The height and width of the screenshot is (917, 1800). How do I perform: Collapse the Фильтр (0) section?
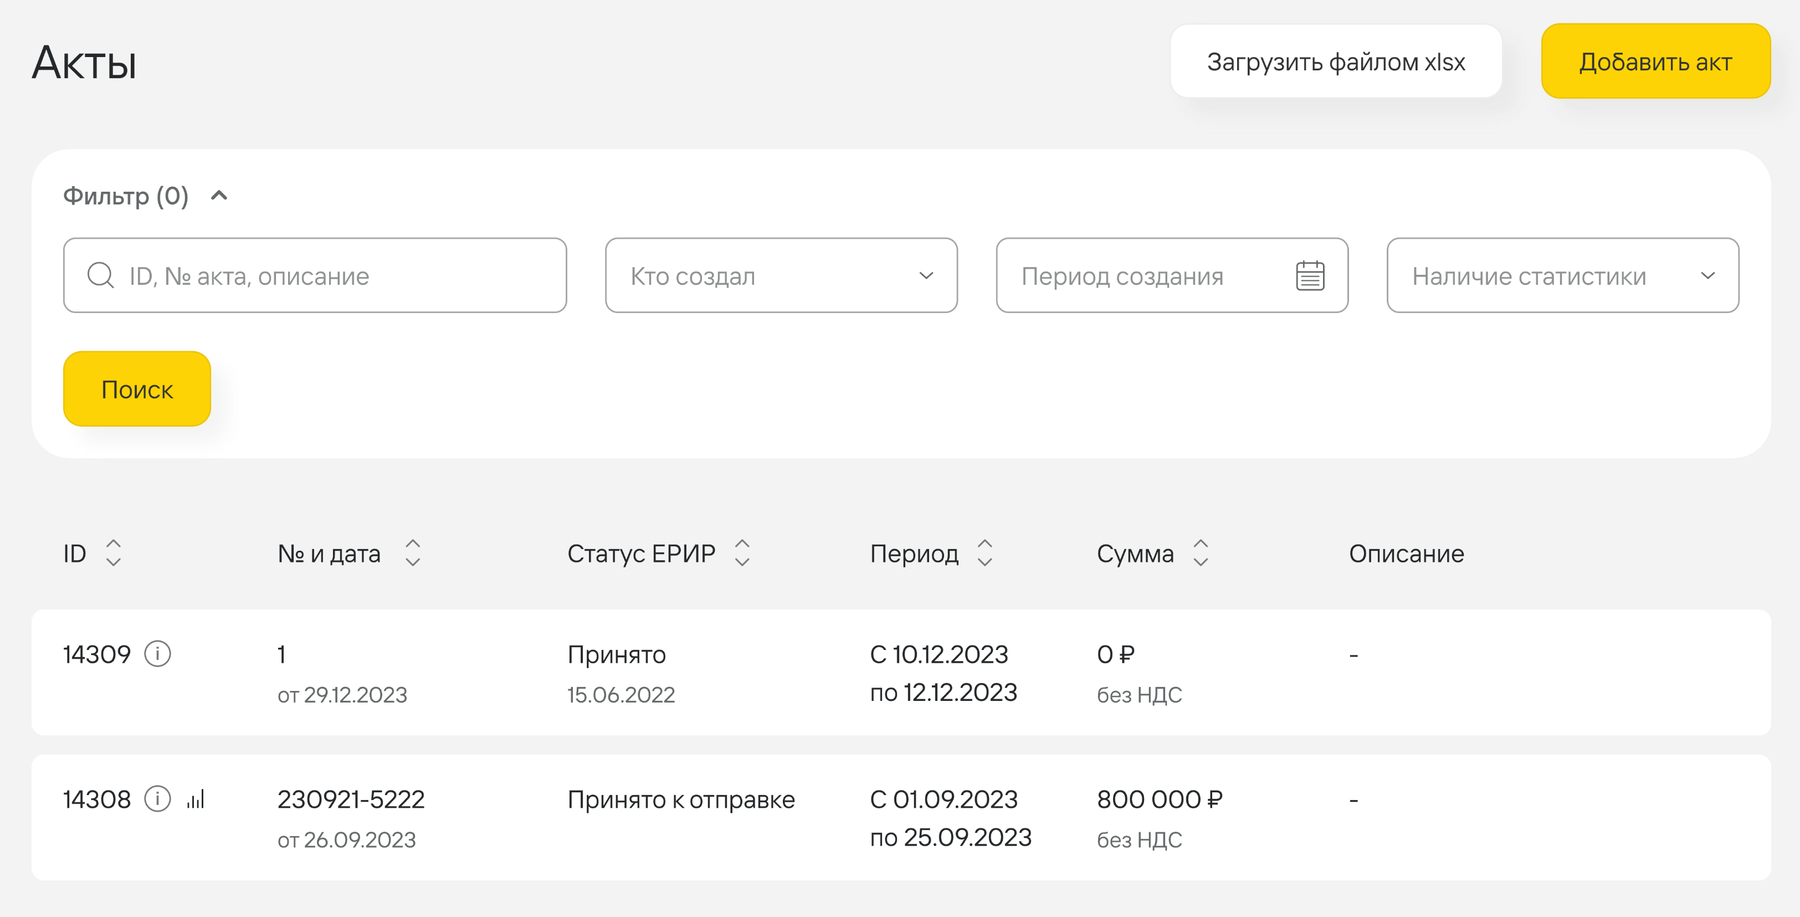tap(219, 195)
